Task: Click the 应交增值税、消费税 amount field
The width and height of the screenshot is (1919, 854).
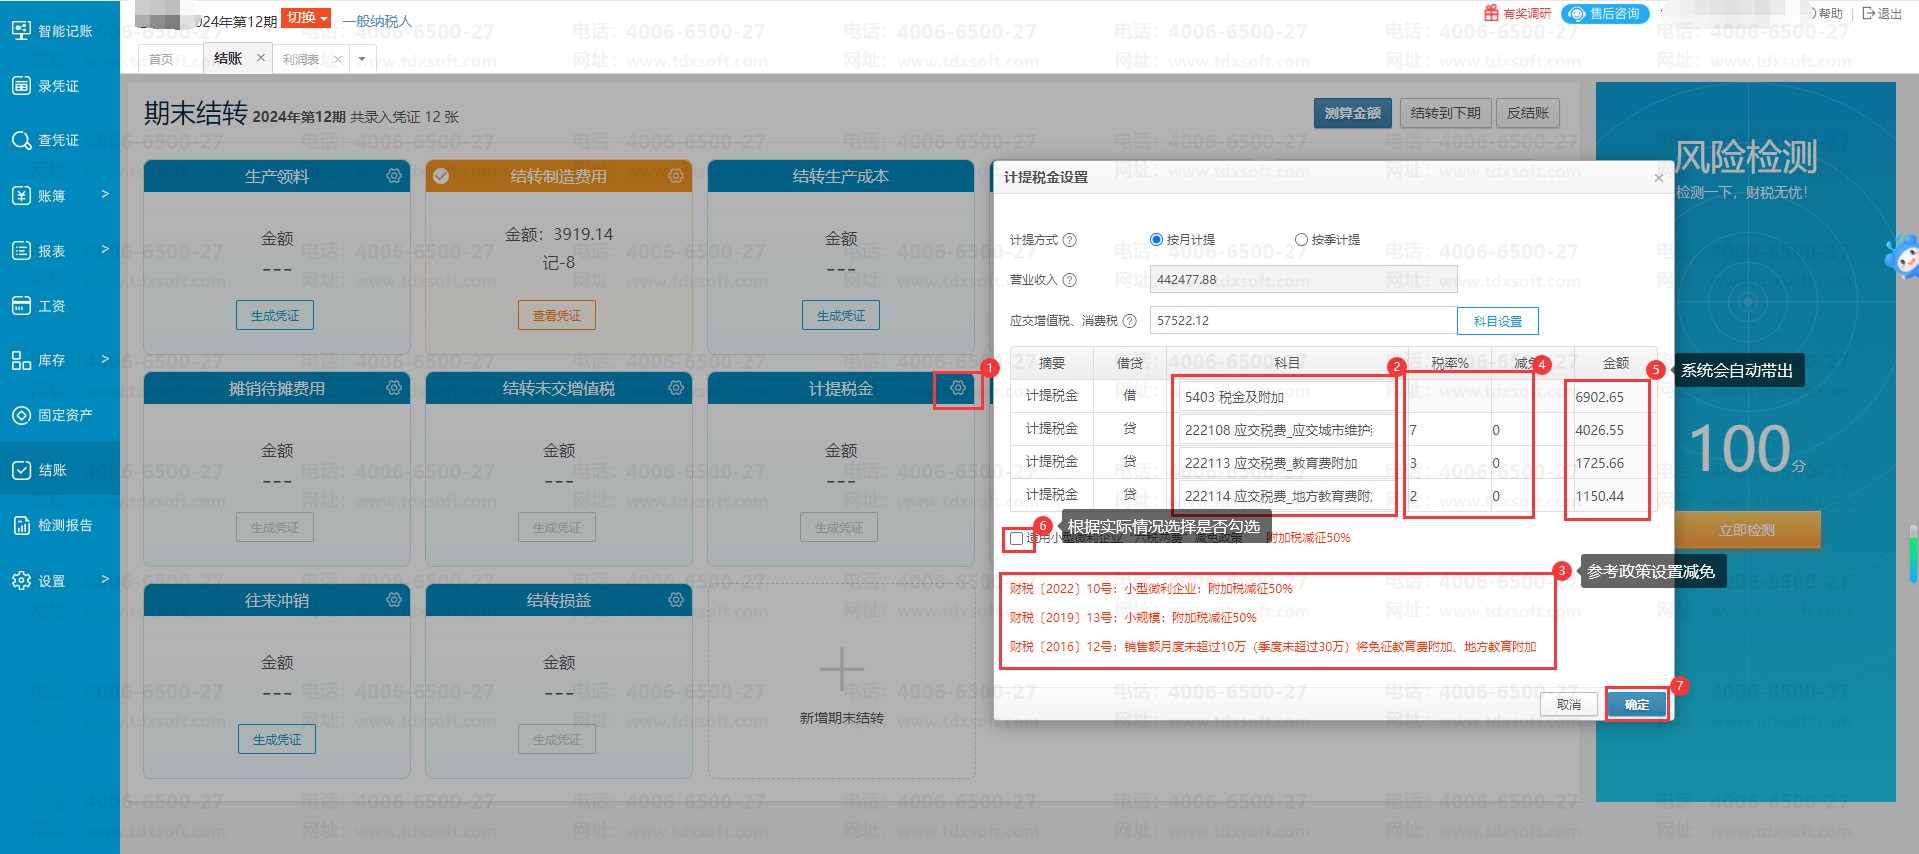Action: coord(1302,321)
